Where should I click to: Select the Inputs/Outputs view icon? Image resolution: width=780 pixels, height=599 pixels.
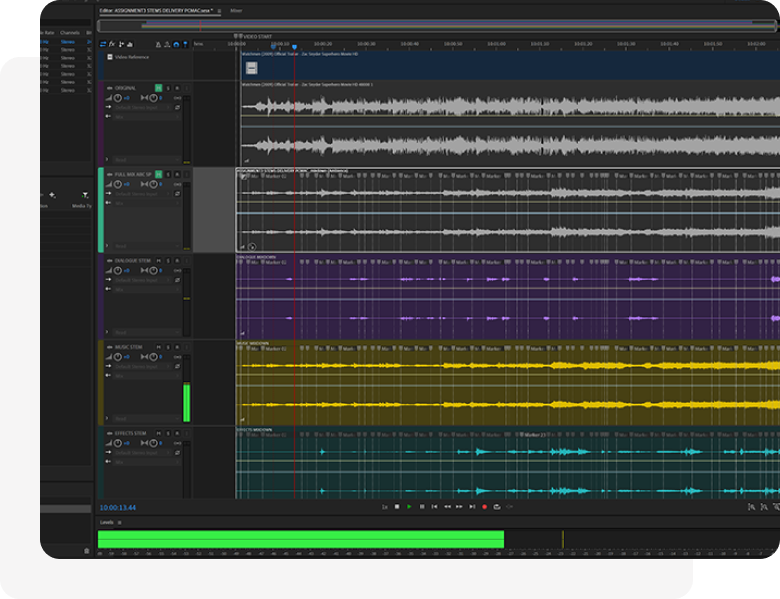[x=102, y=44]
